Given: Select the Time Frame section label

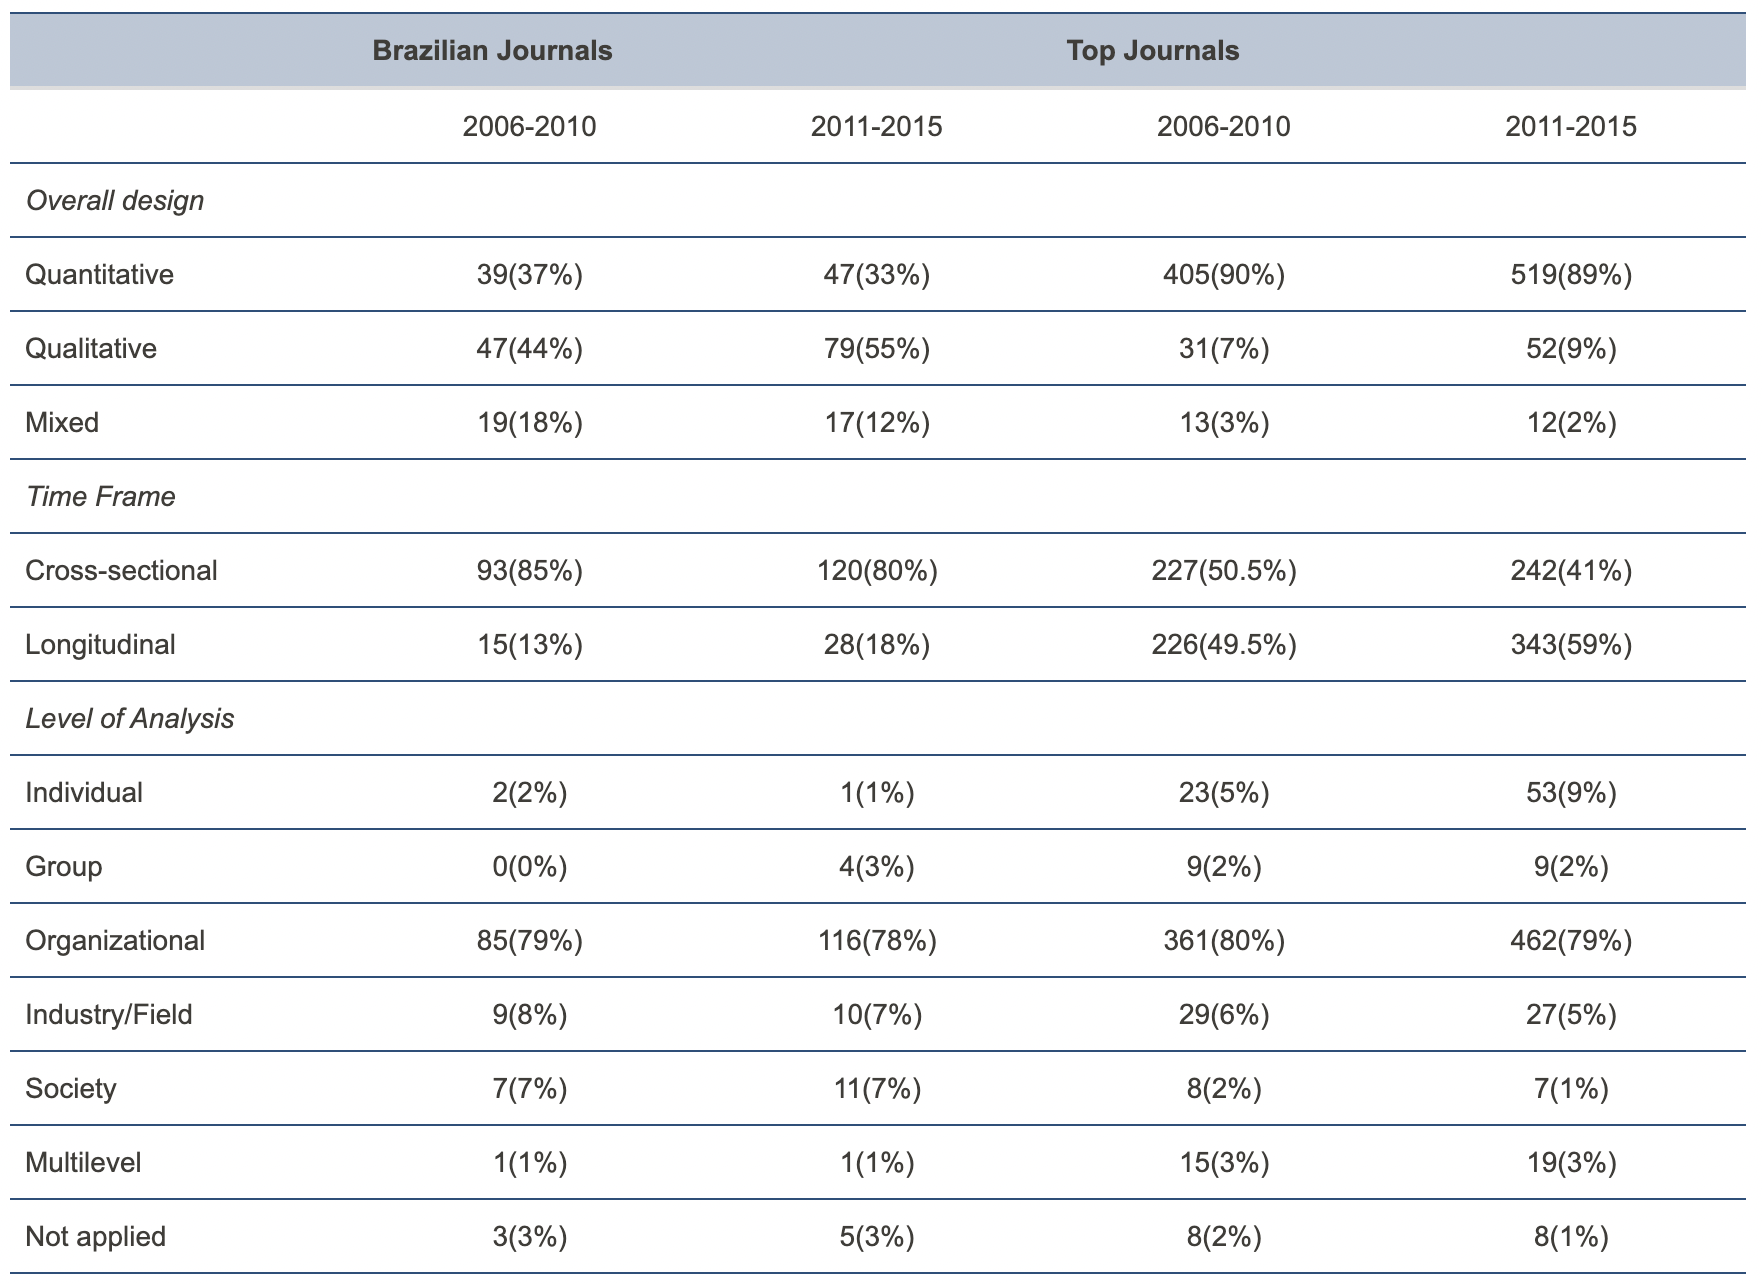Looking at the screenshot, I should (x=100, y=497).
